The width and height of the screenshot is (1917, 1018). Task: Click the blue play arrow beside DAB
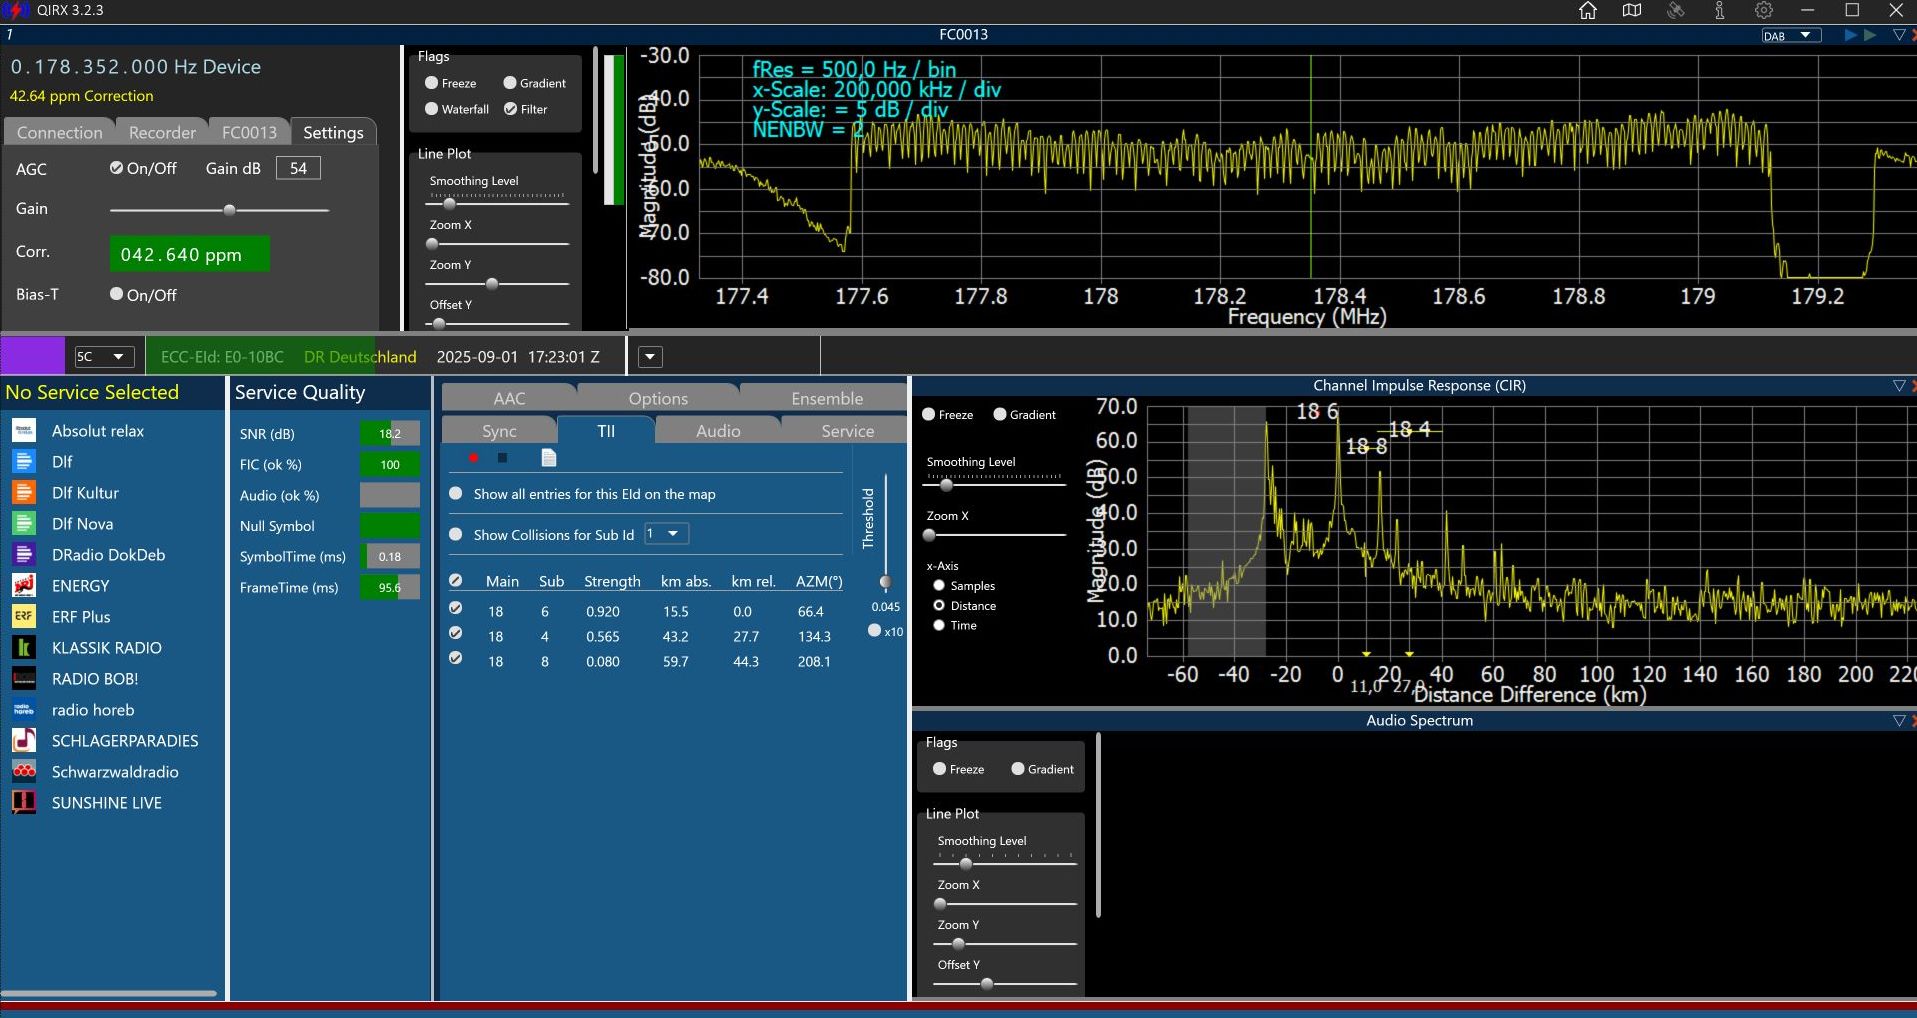[1851, 35]
